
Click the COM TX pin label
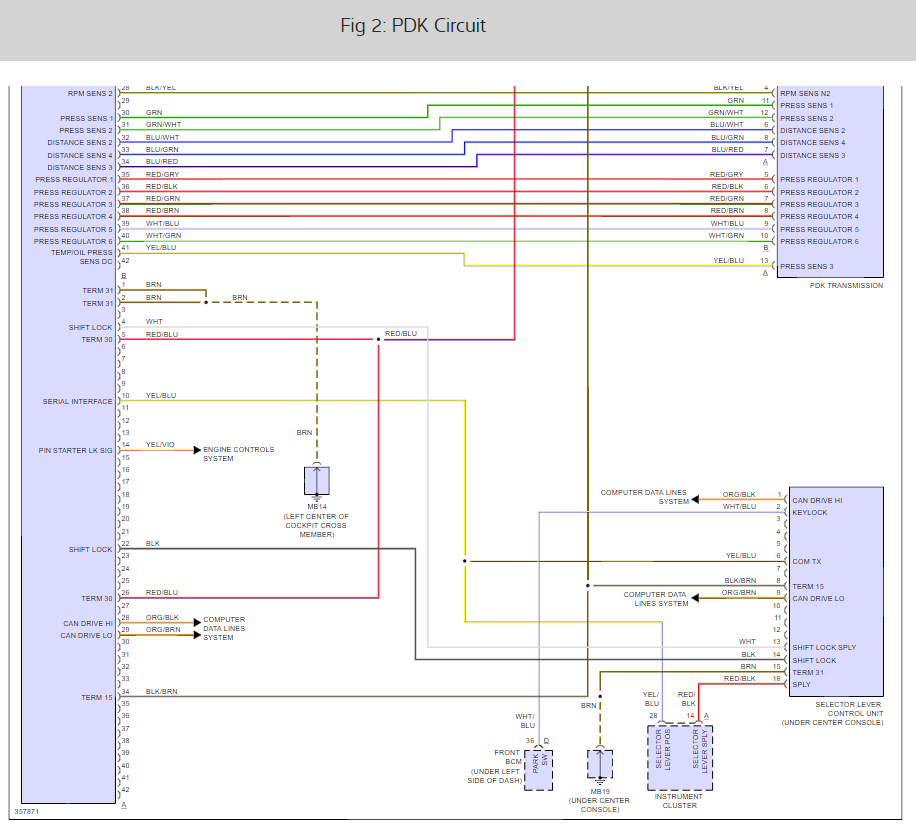coord(807,561)
